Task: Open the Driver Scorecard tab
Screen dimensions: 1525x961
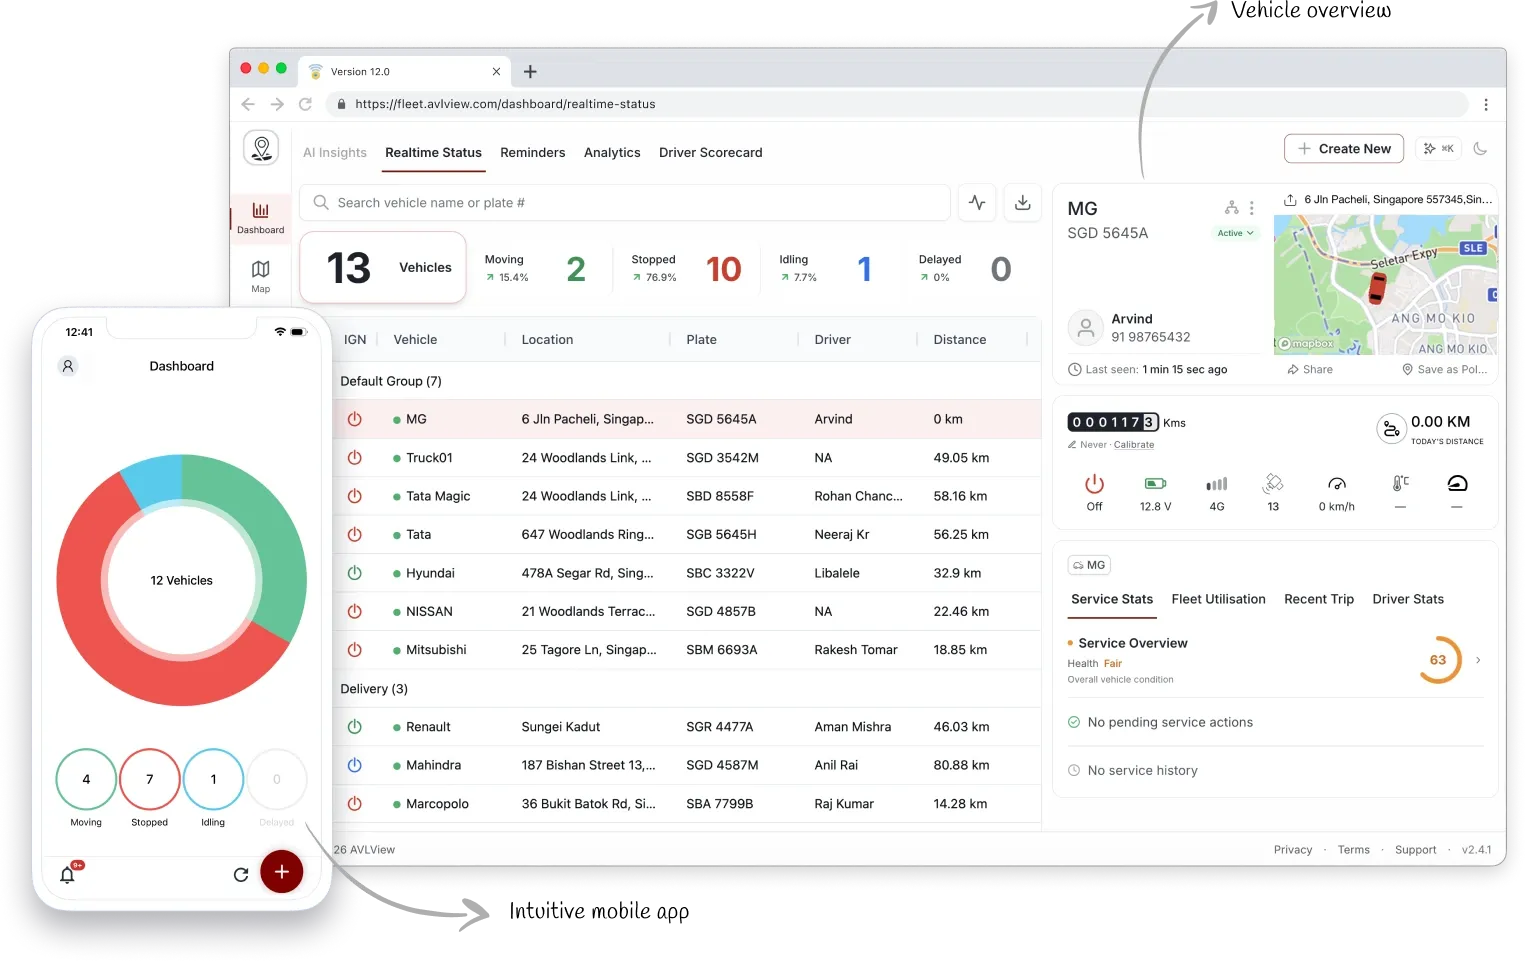Action: 711,153
